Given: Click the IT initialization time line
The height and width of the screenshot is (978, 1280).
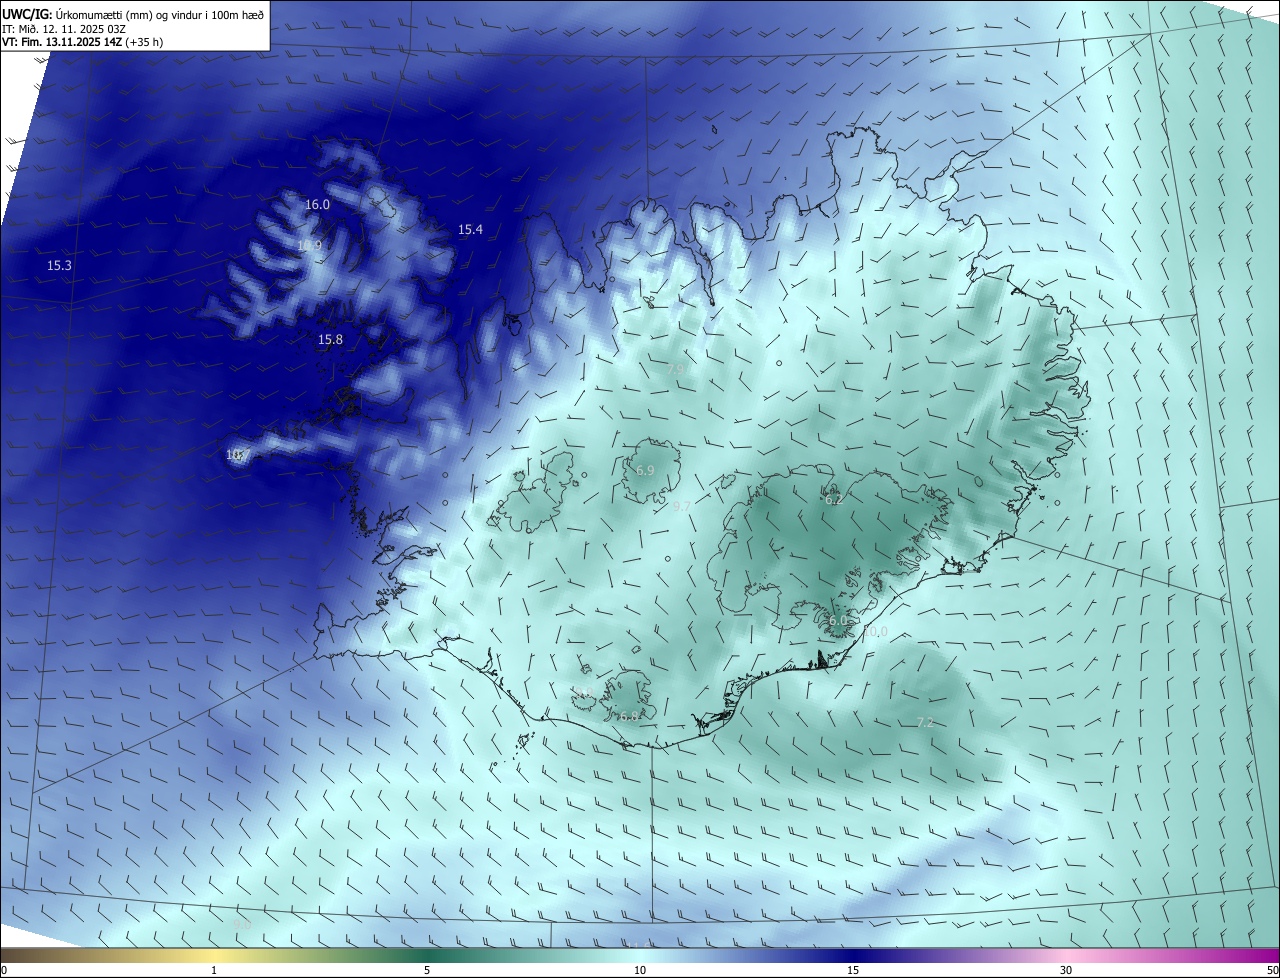Looking at the screenshot, I should [x=63, y=28].
